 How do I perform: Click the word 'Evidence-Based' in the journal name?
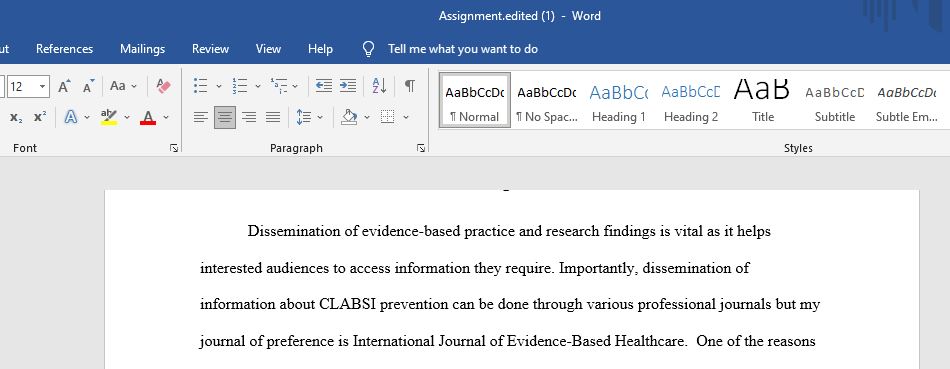point(560,341)
